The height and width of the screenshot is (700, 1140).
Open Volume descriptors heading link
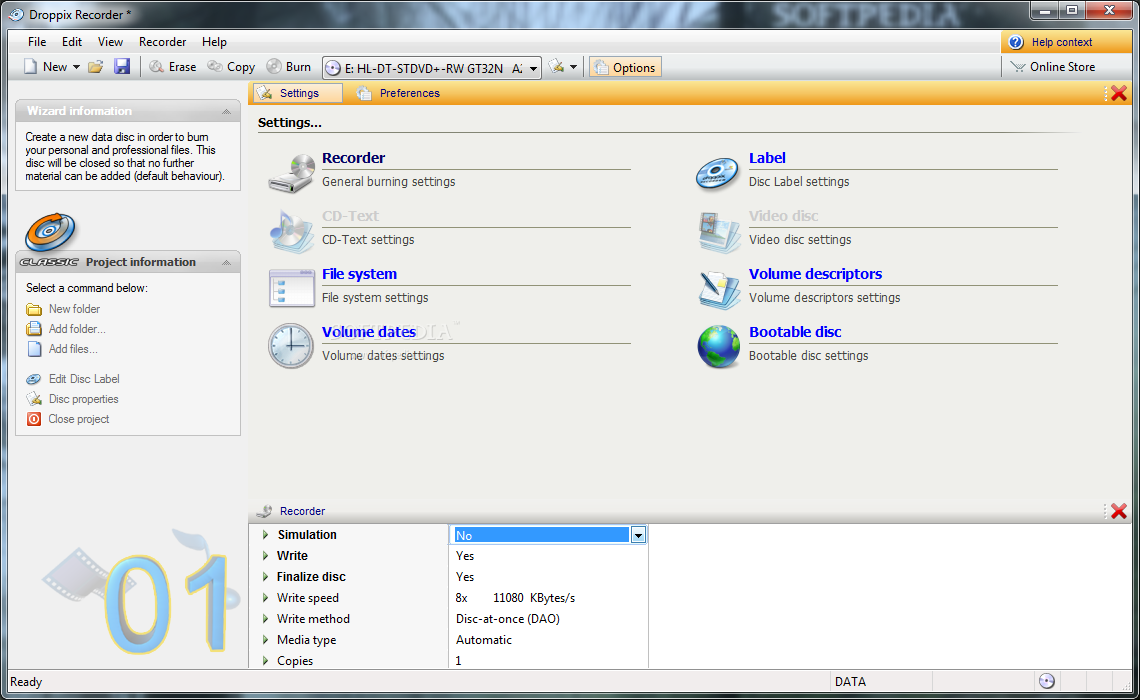(x=815, y=274)
